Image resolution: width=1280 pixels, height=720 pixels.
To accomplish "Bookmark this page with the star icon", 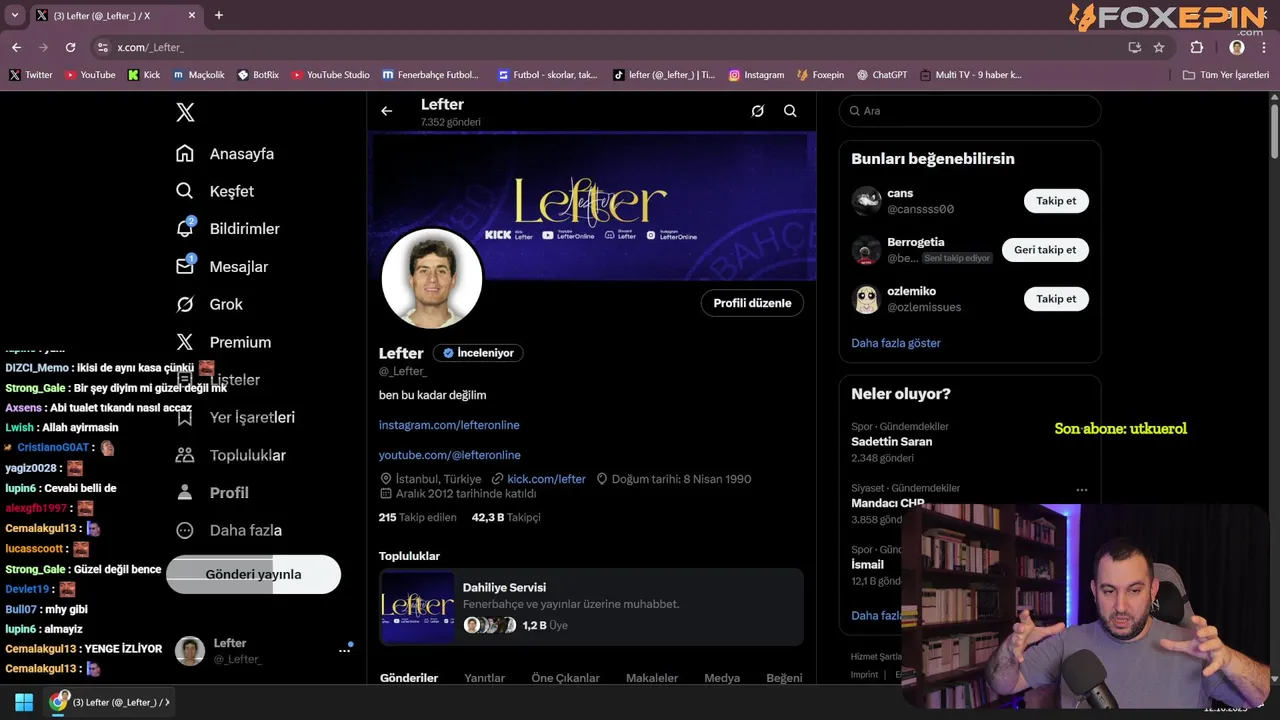I will [1159, 47].
